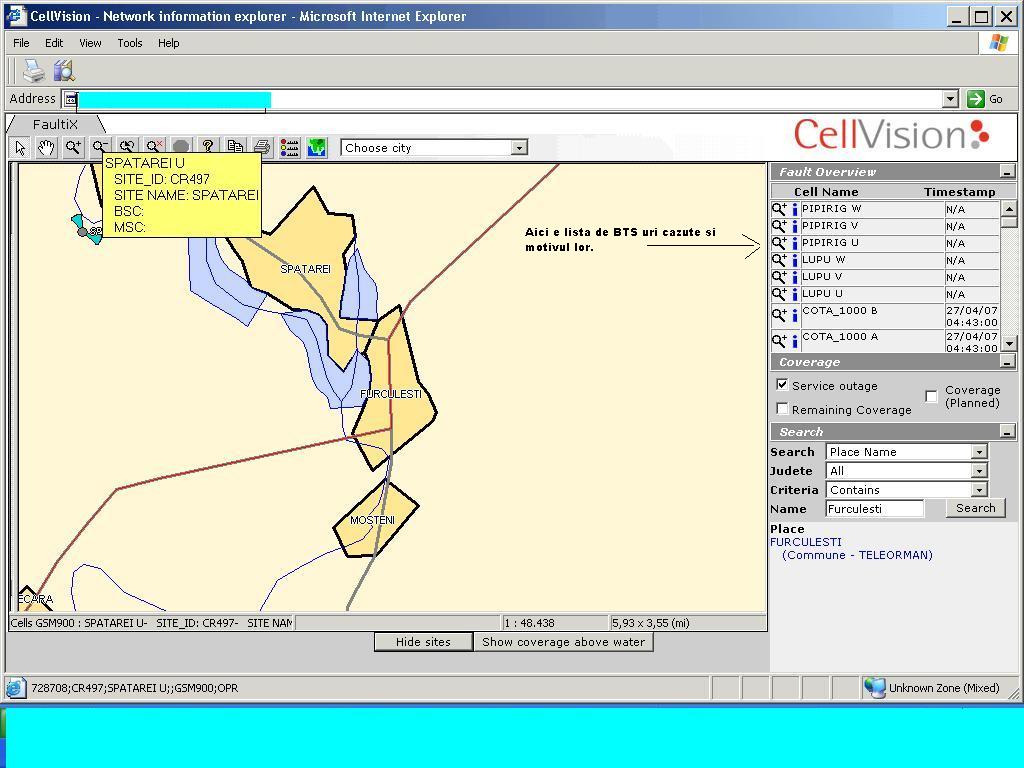Click the zoom to previous view tool

click(127, 146)
